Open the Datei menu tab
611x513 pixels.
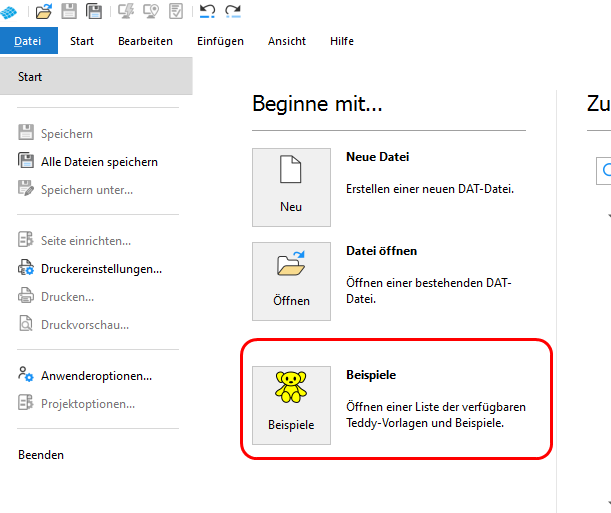point(28,41)
